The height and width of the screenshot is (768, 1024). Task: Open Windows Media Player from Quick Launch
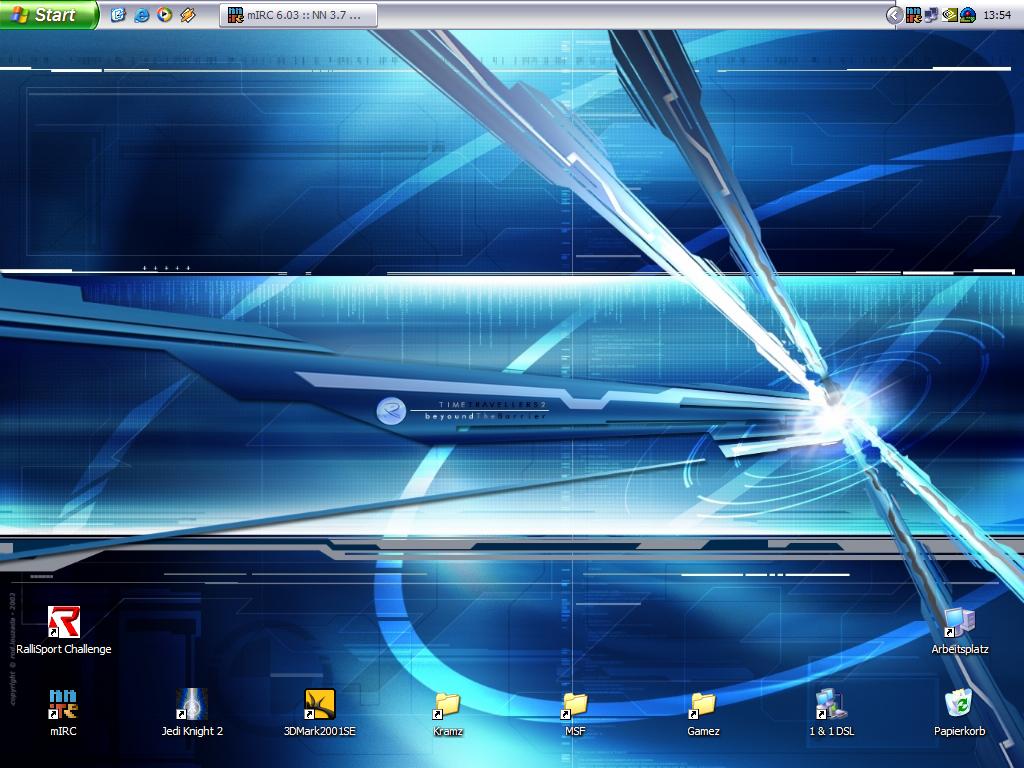(x=165, y=15)
